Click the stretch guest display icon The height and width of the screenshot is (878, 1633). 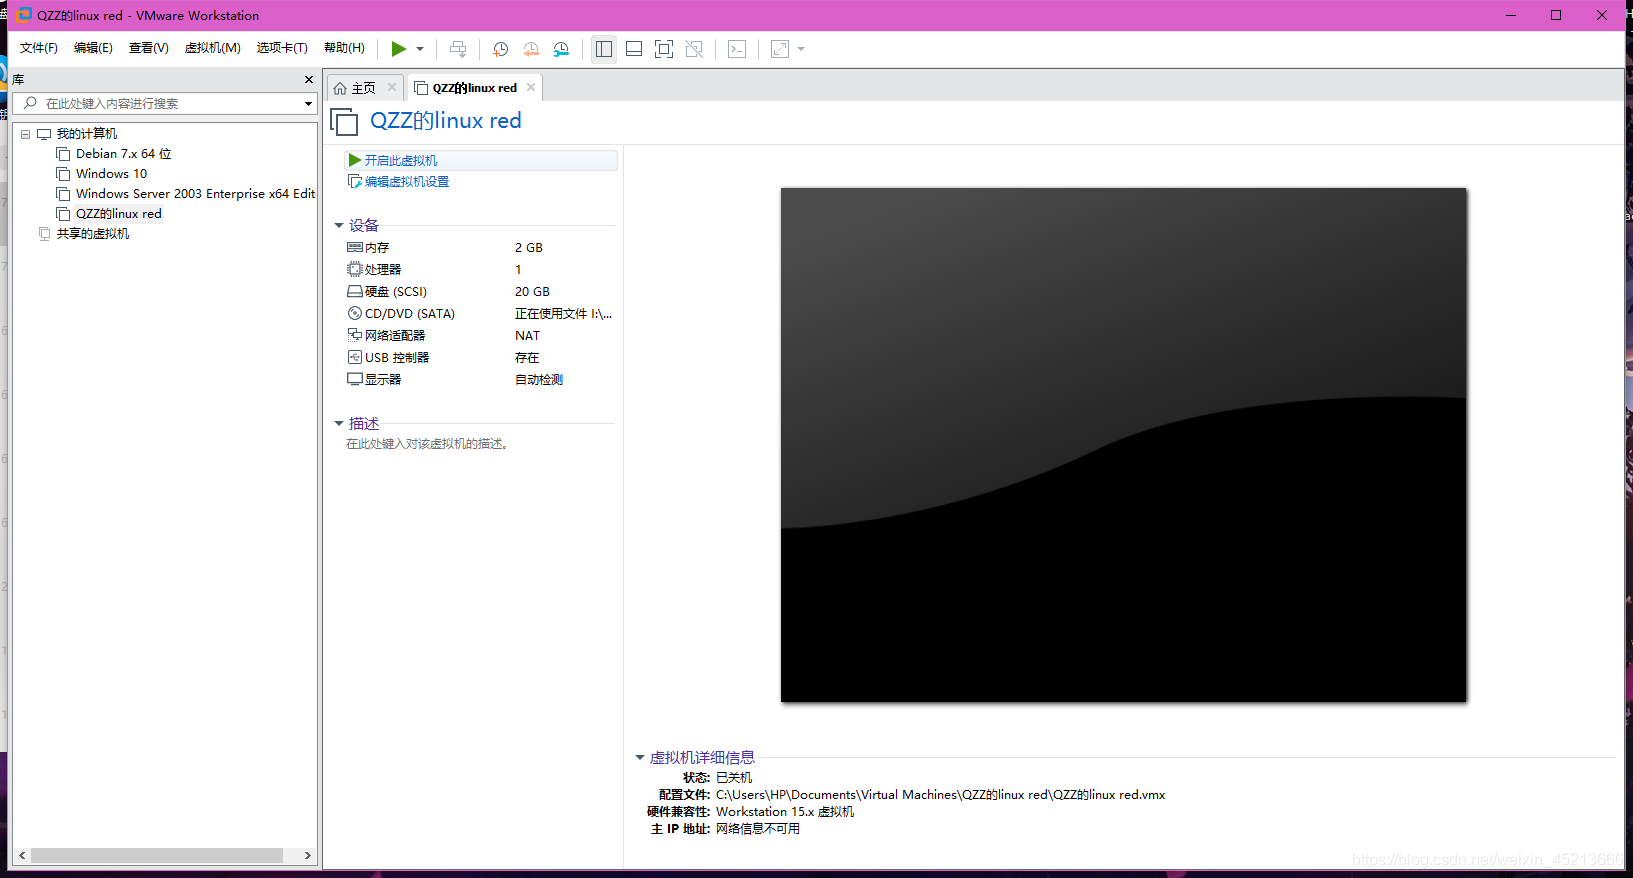(x=780, y=49)
